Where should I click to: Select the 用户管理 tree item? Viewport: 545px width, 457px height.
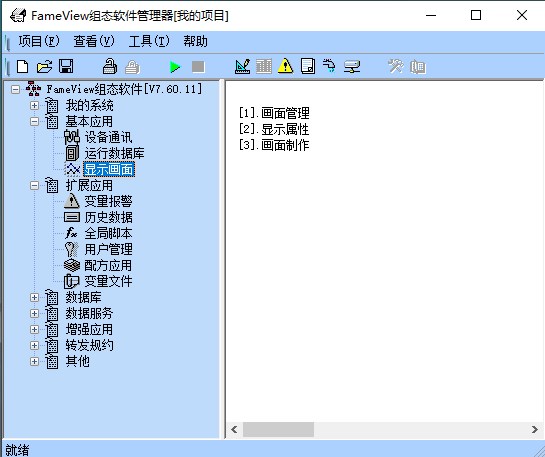click(108, 249)
